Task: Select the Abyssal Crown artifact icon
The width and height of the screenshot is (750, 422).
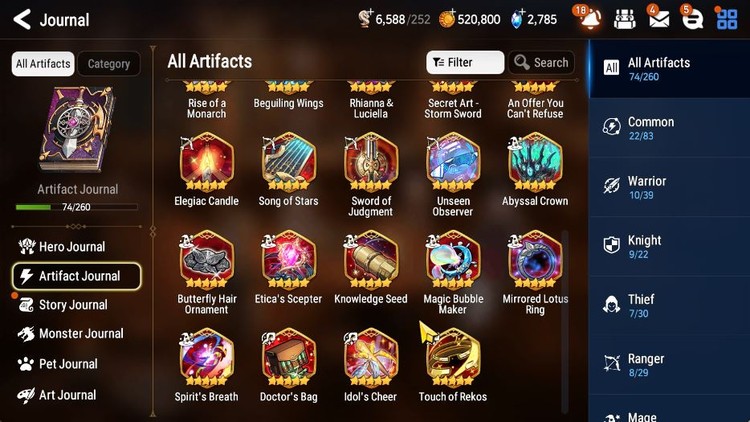Action: (535, 163)
